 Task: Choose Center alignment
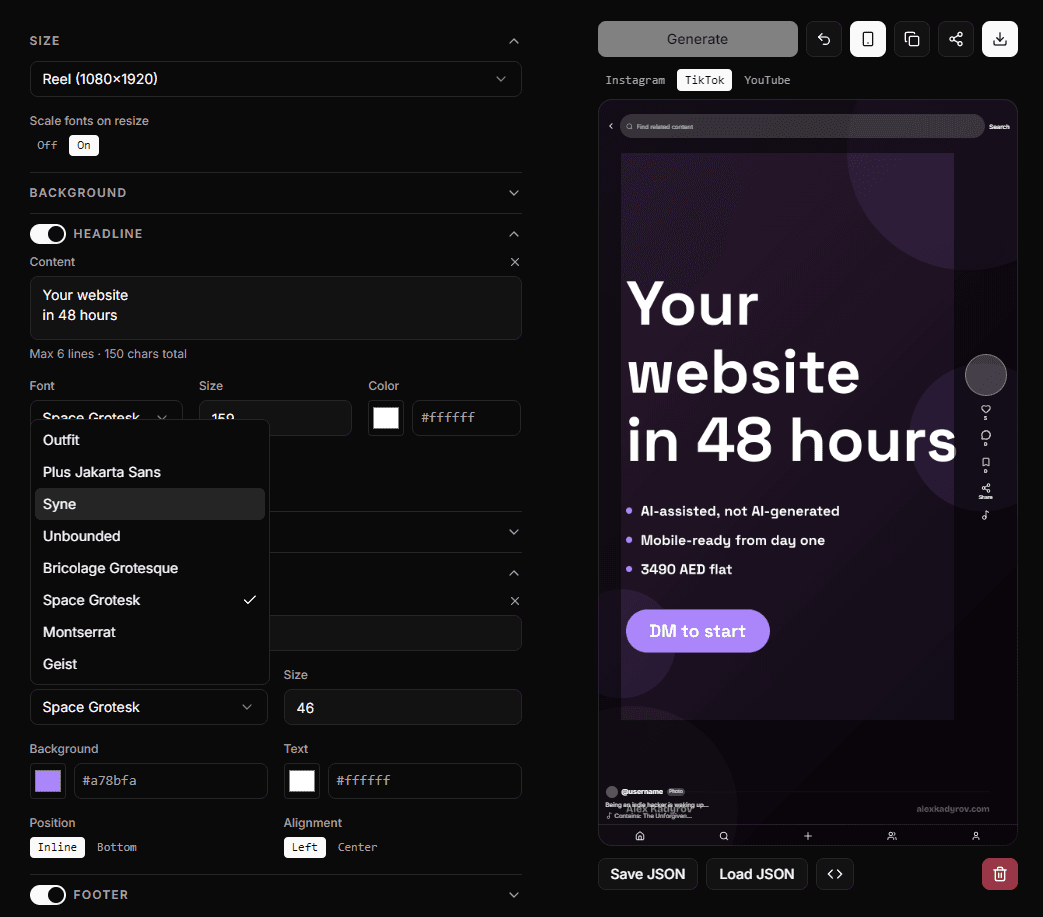click(x=357, y=847)
